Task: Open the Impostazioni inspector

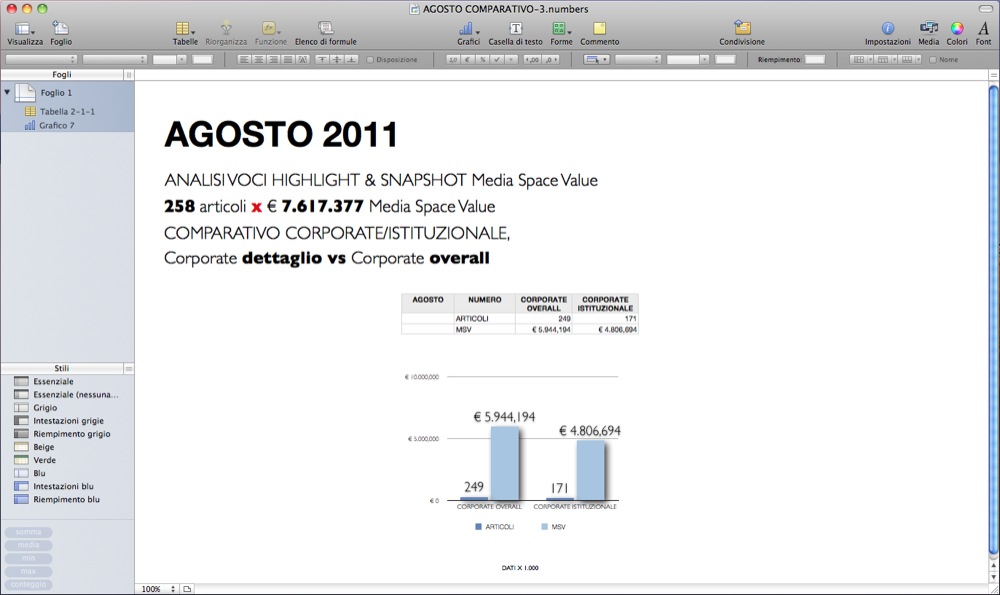Action: coord(887,29)
